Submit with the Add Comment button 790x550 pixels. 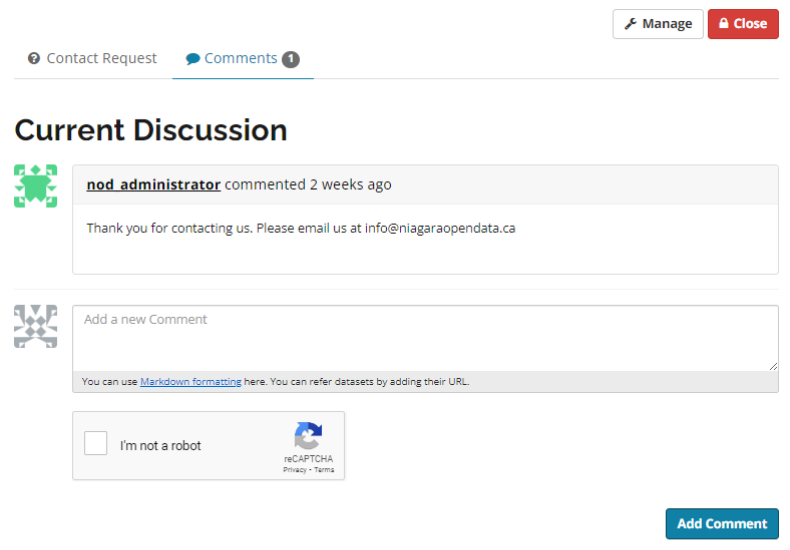pyautogui.click(x=722, y=524)
